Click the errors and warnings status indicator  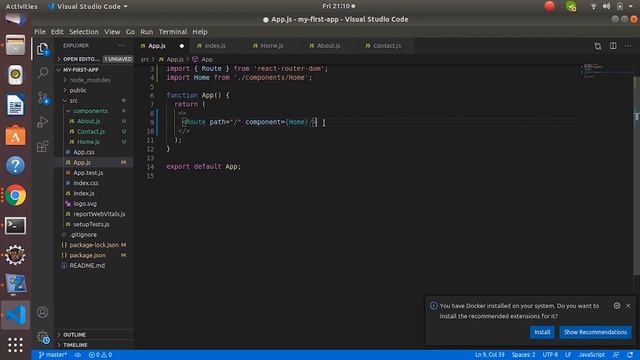(100, 355)
